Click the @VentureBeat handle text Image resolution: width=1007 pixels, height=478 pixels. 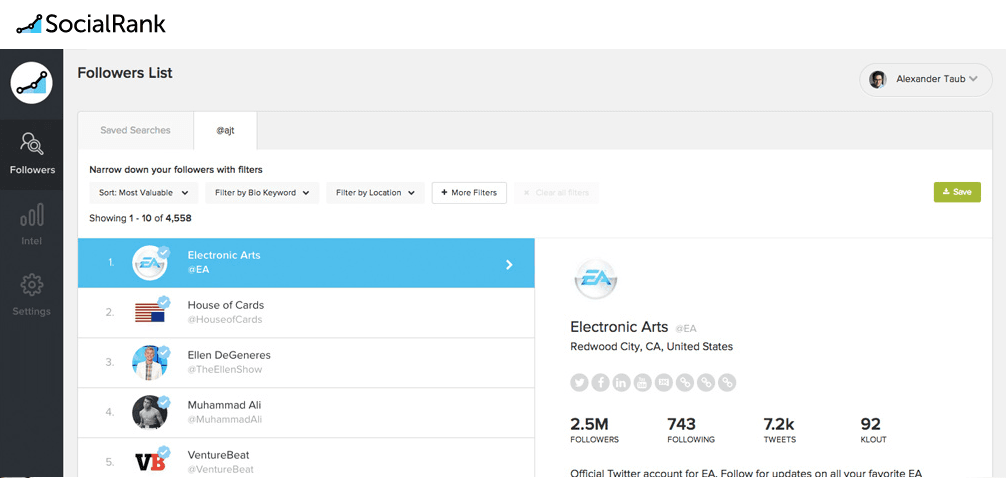[x=221, y=470]
